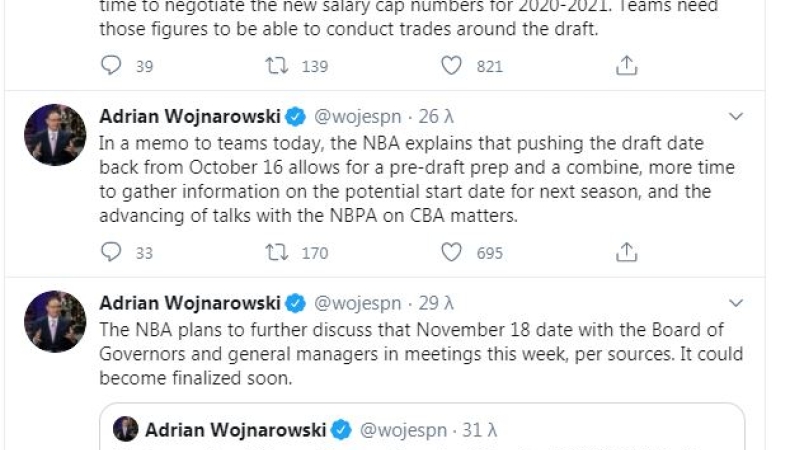Reply to the NBA memo tweet
The image size is (790, 450).
(111, 252)
